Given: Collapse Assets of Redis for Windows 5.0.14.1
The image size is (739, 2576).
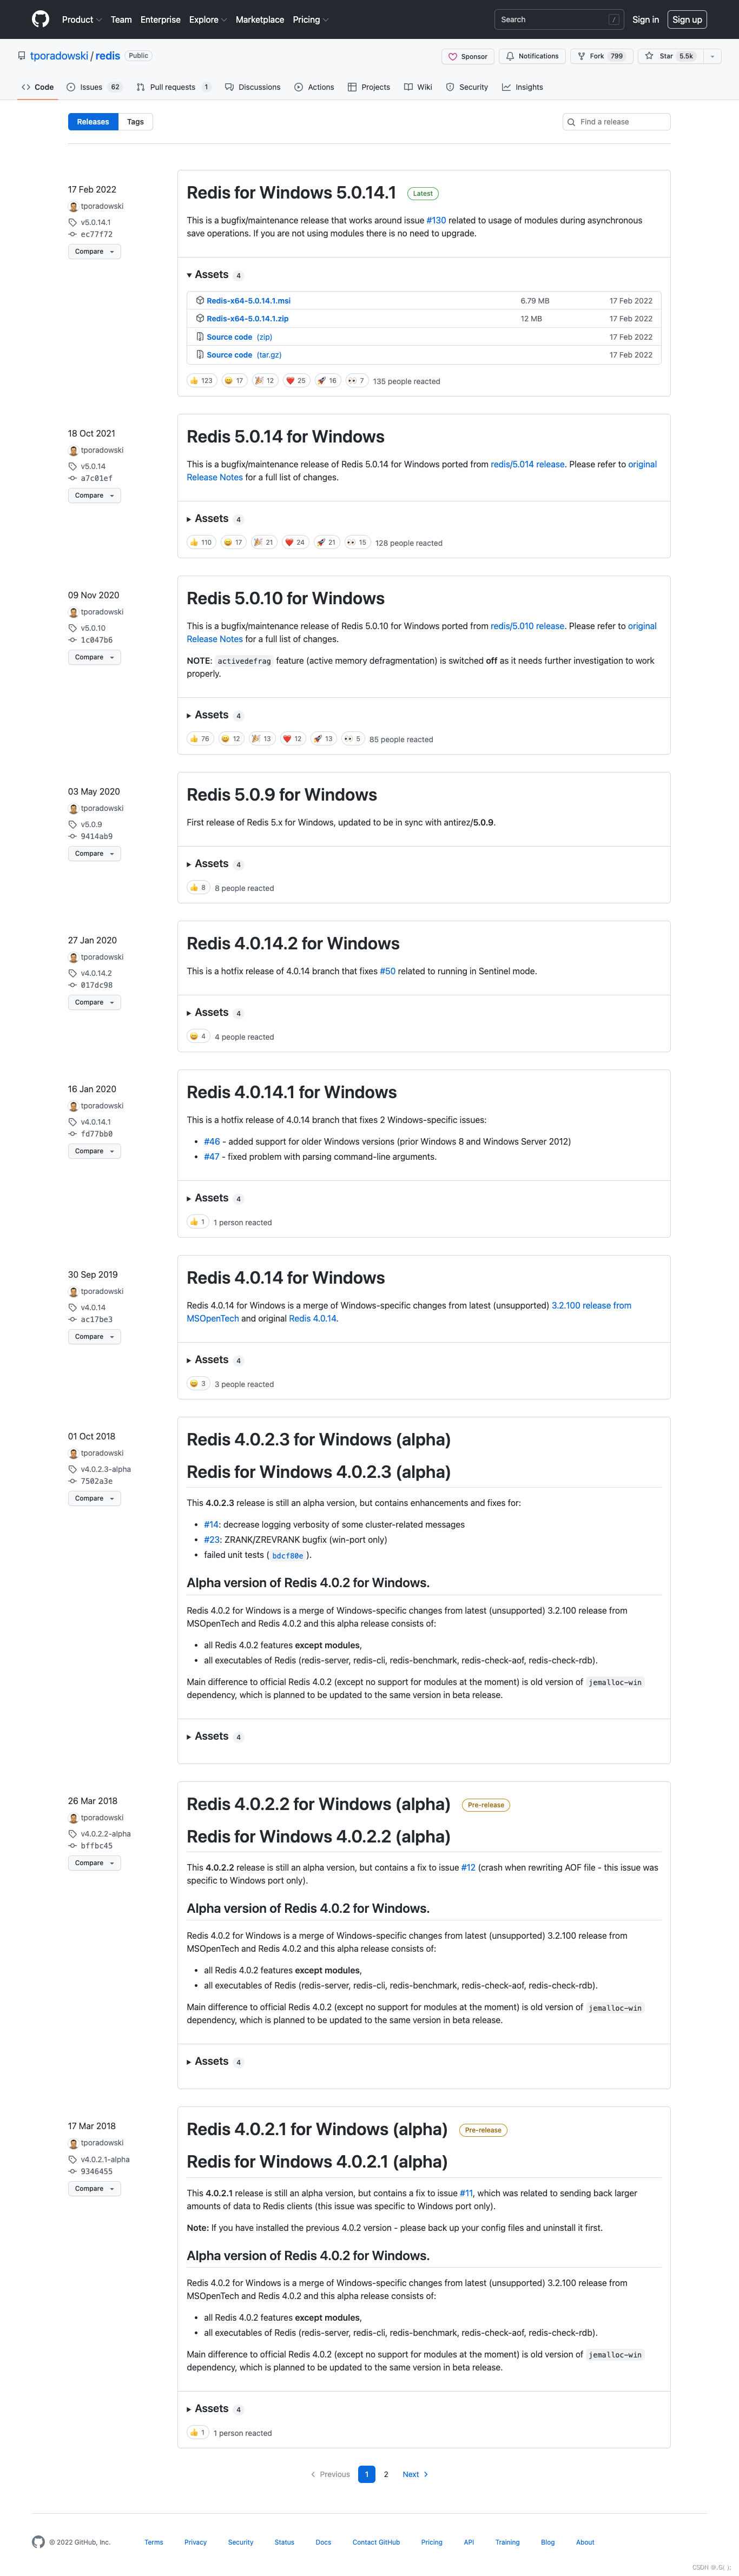Looking at the screenshot, I should pyautogui.click(x=214, y=275).
